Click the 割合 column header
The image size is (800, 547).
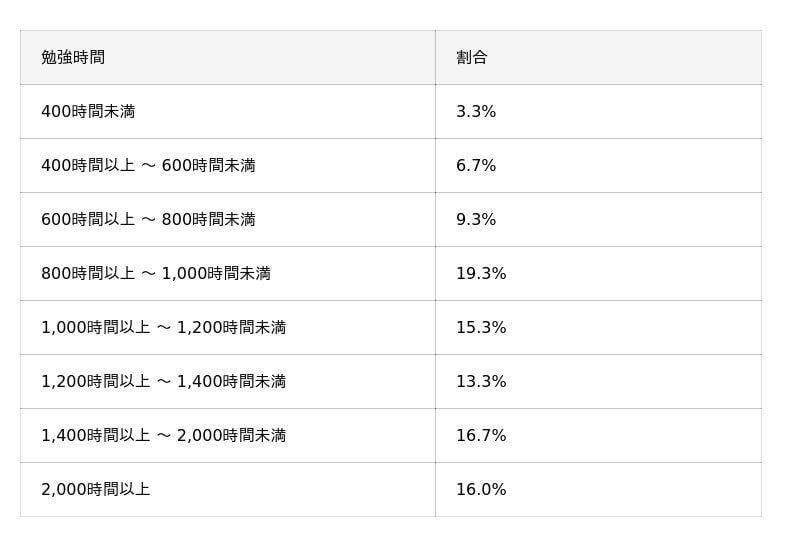point(471,58)
